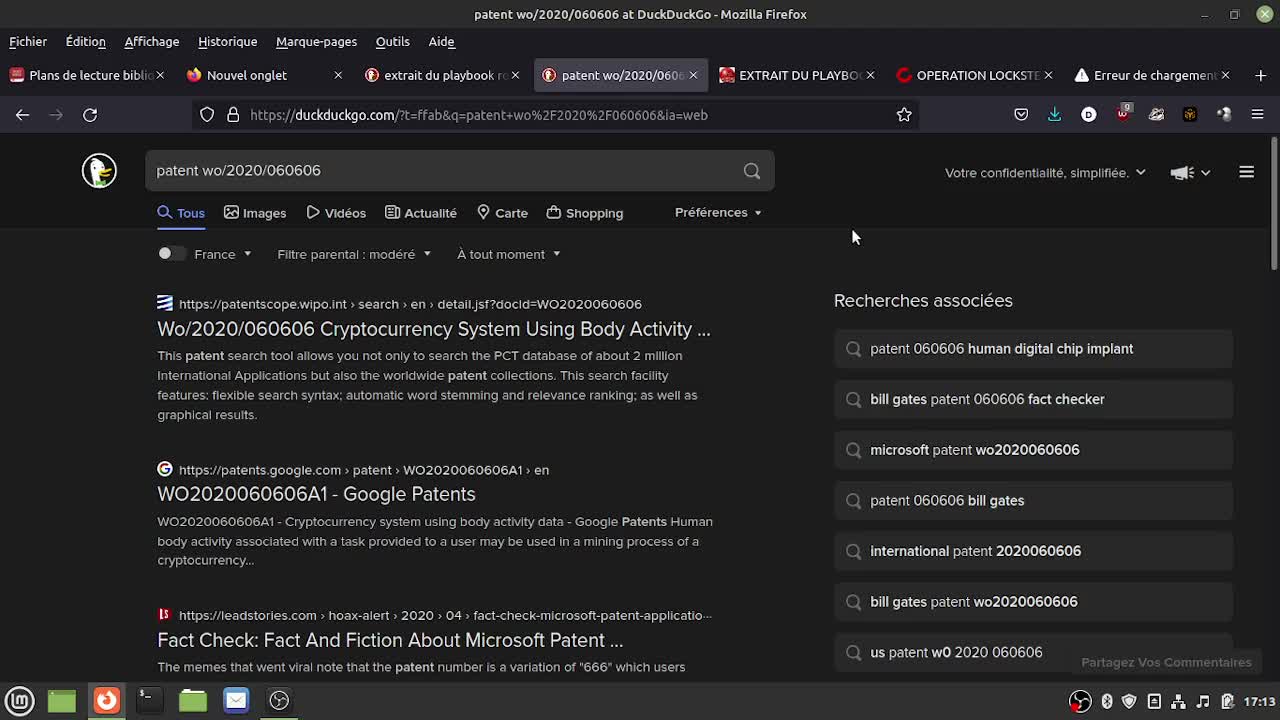
Task: Click the battery power tray icon
Action: 1227,701
